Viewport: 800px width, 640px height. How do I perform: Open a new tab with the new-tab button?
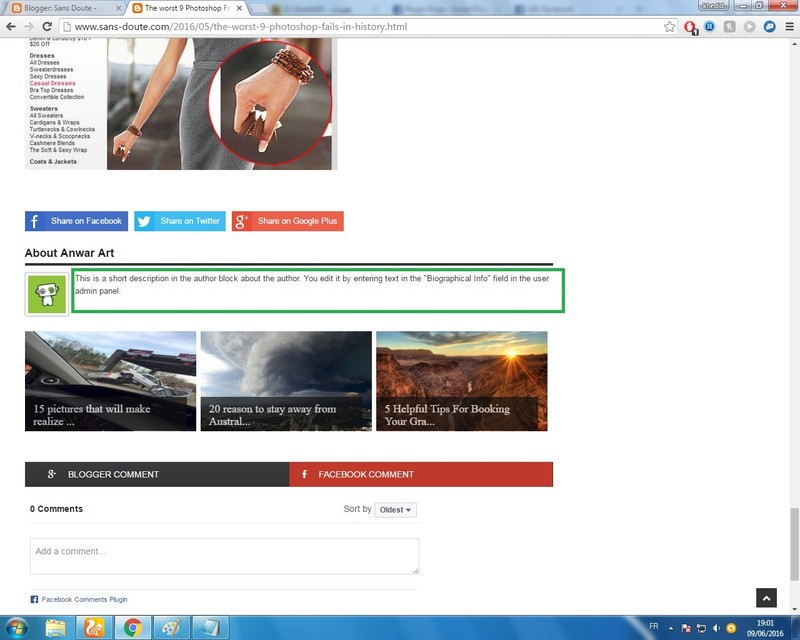[x=260, y=8]
